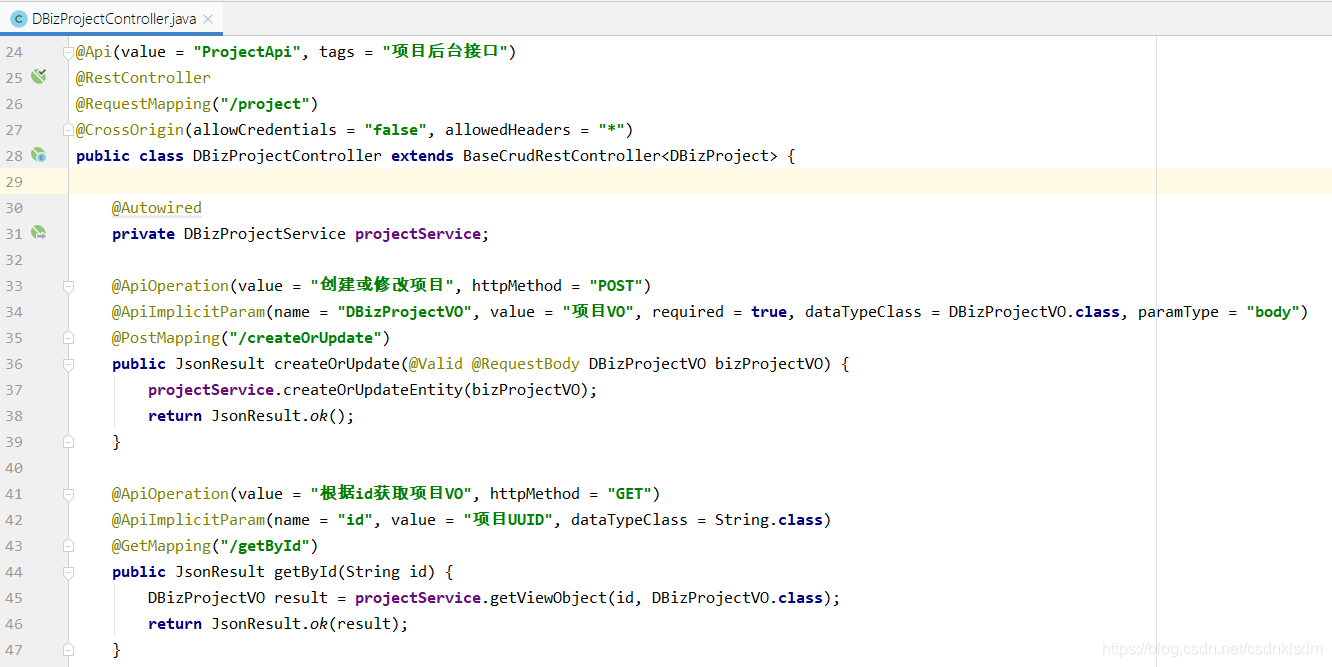Image resolution: width=1332 pixels, height=667 pixels.
Task: Click the result variable declaration on line 45
Action: click(x=301, y=597)
